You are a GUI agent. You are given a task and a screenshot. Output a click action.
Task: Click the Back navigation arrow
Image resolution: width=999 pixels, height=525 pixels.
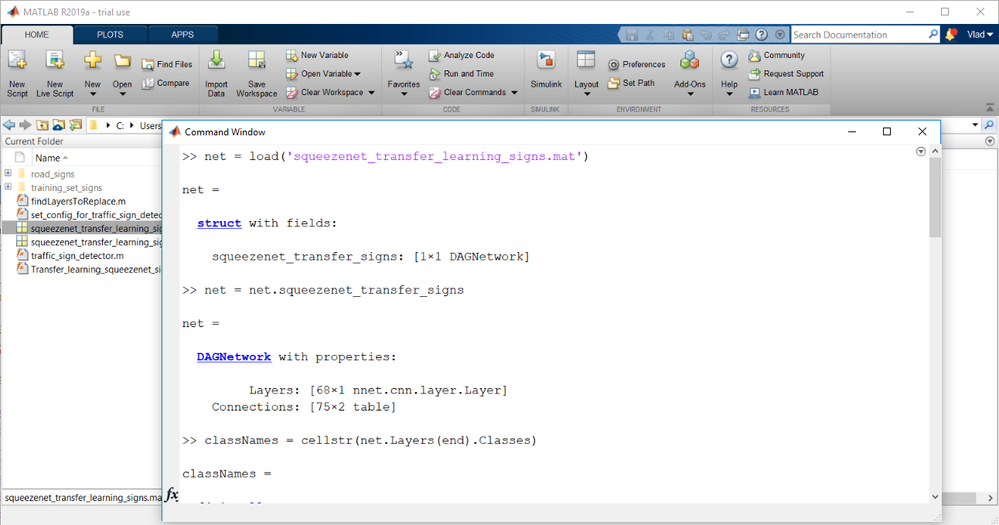(x=9, y=125)
